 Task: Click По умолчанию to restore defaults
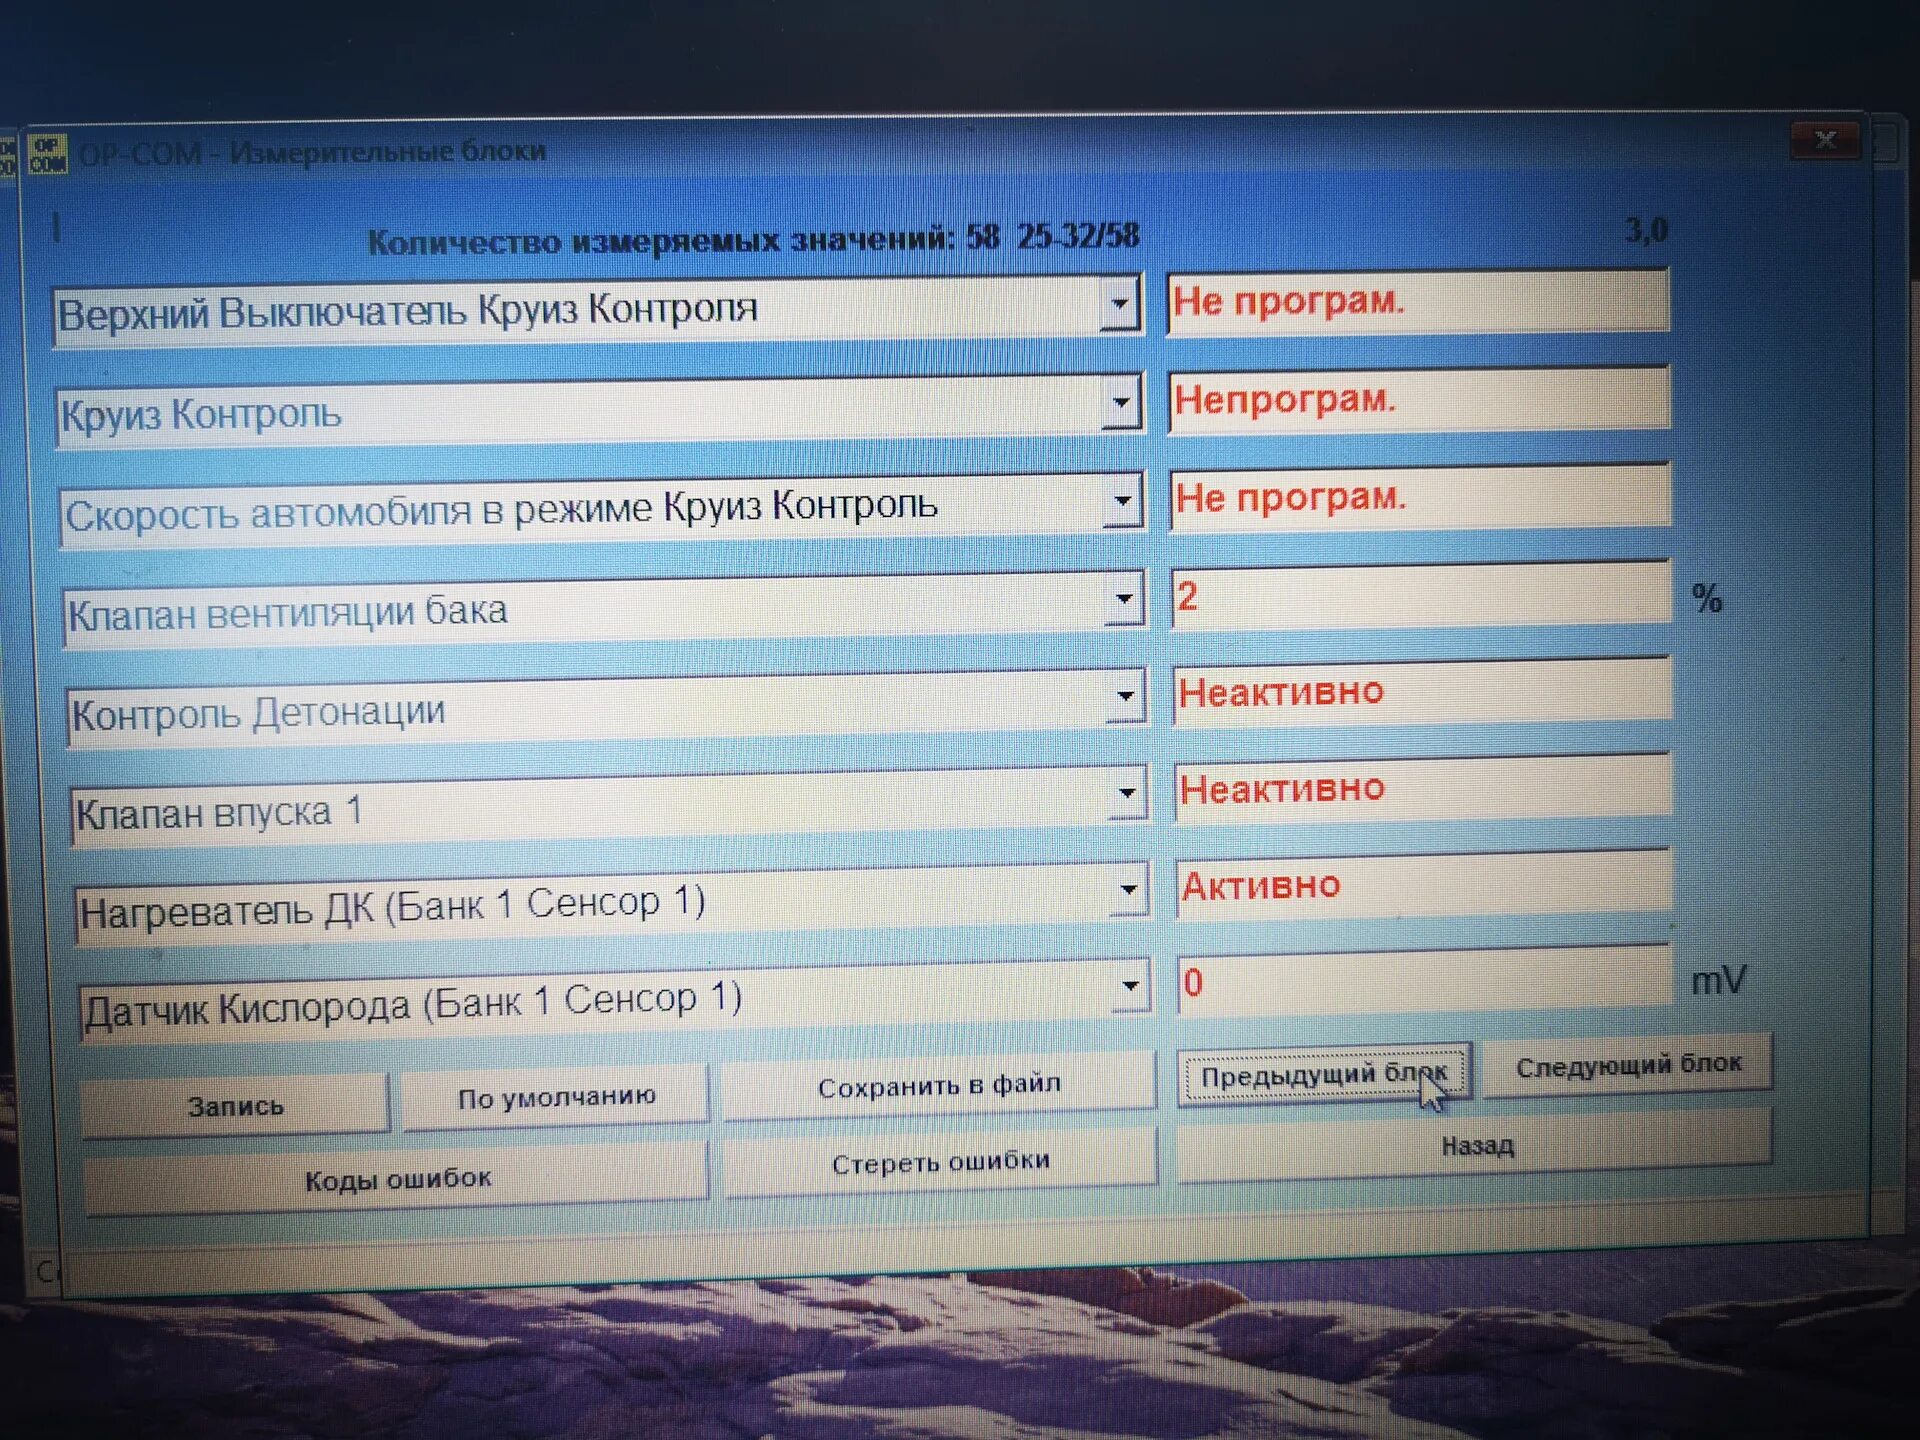(556, 1095)
